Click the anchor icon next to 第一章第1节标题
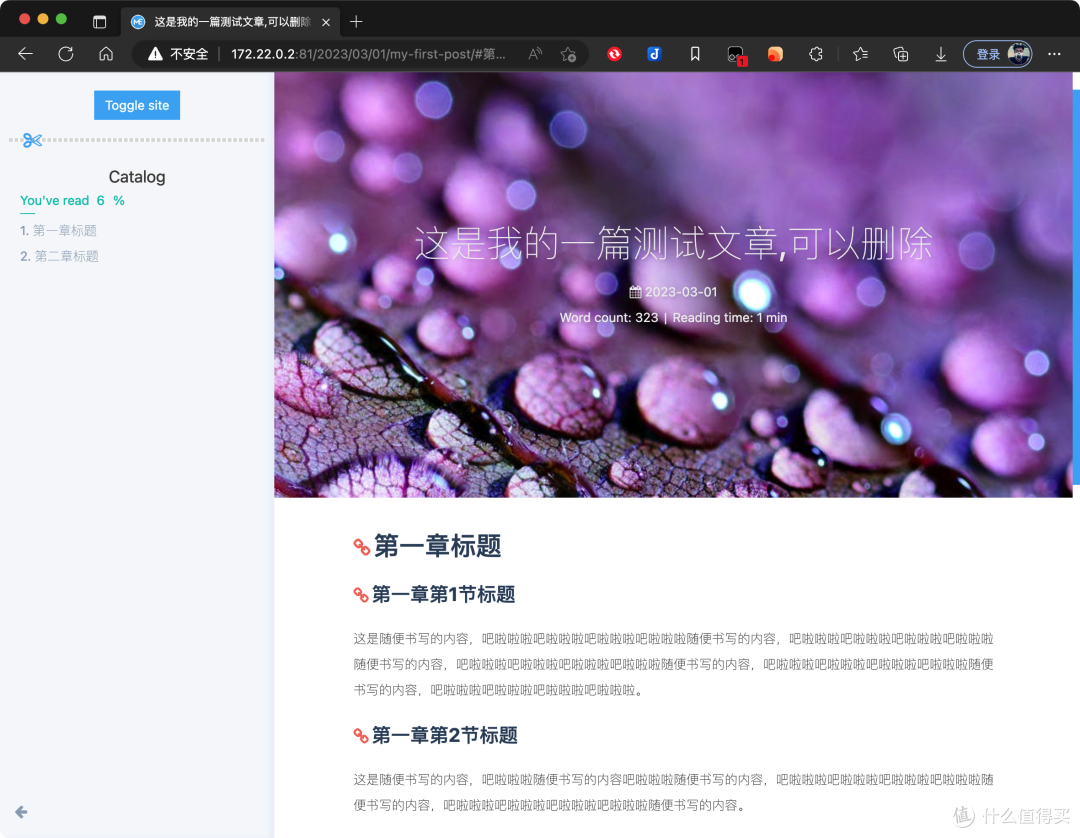The image size is (1080, 838). click(x=361, y=595)
